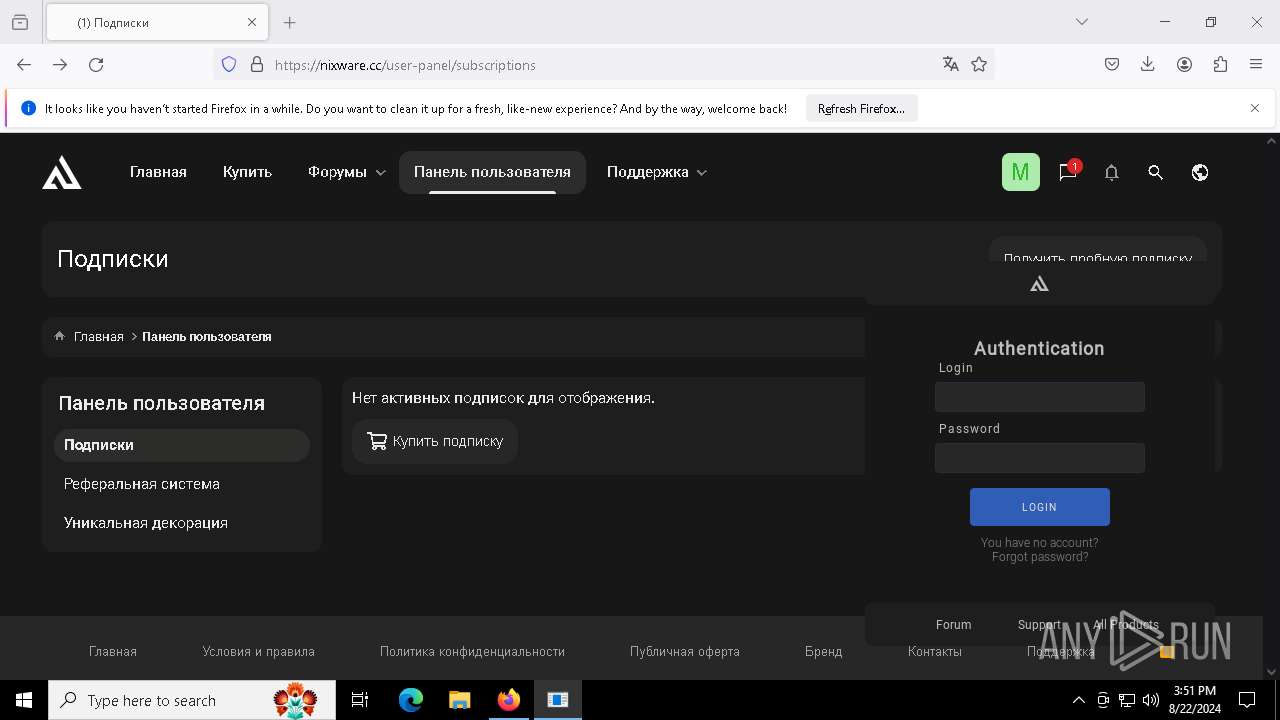The height and width of the screenshot is (720, 1280).
Task: Click the Firefox taskbar icon
Action: click(508, 700)
